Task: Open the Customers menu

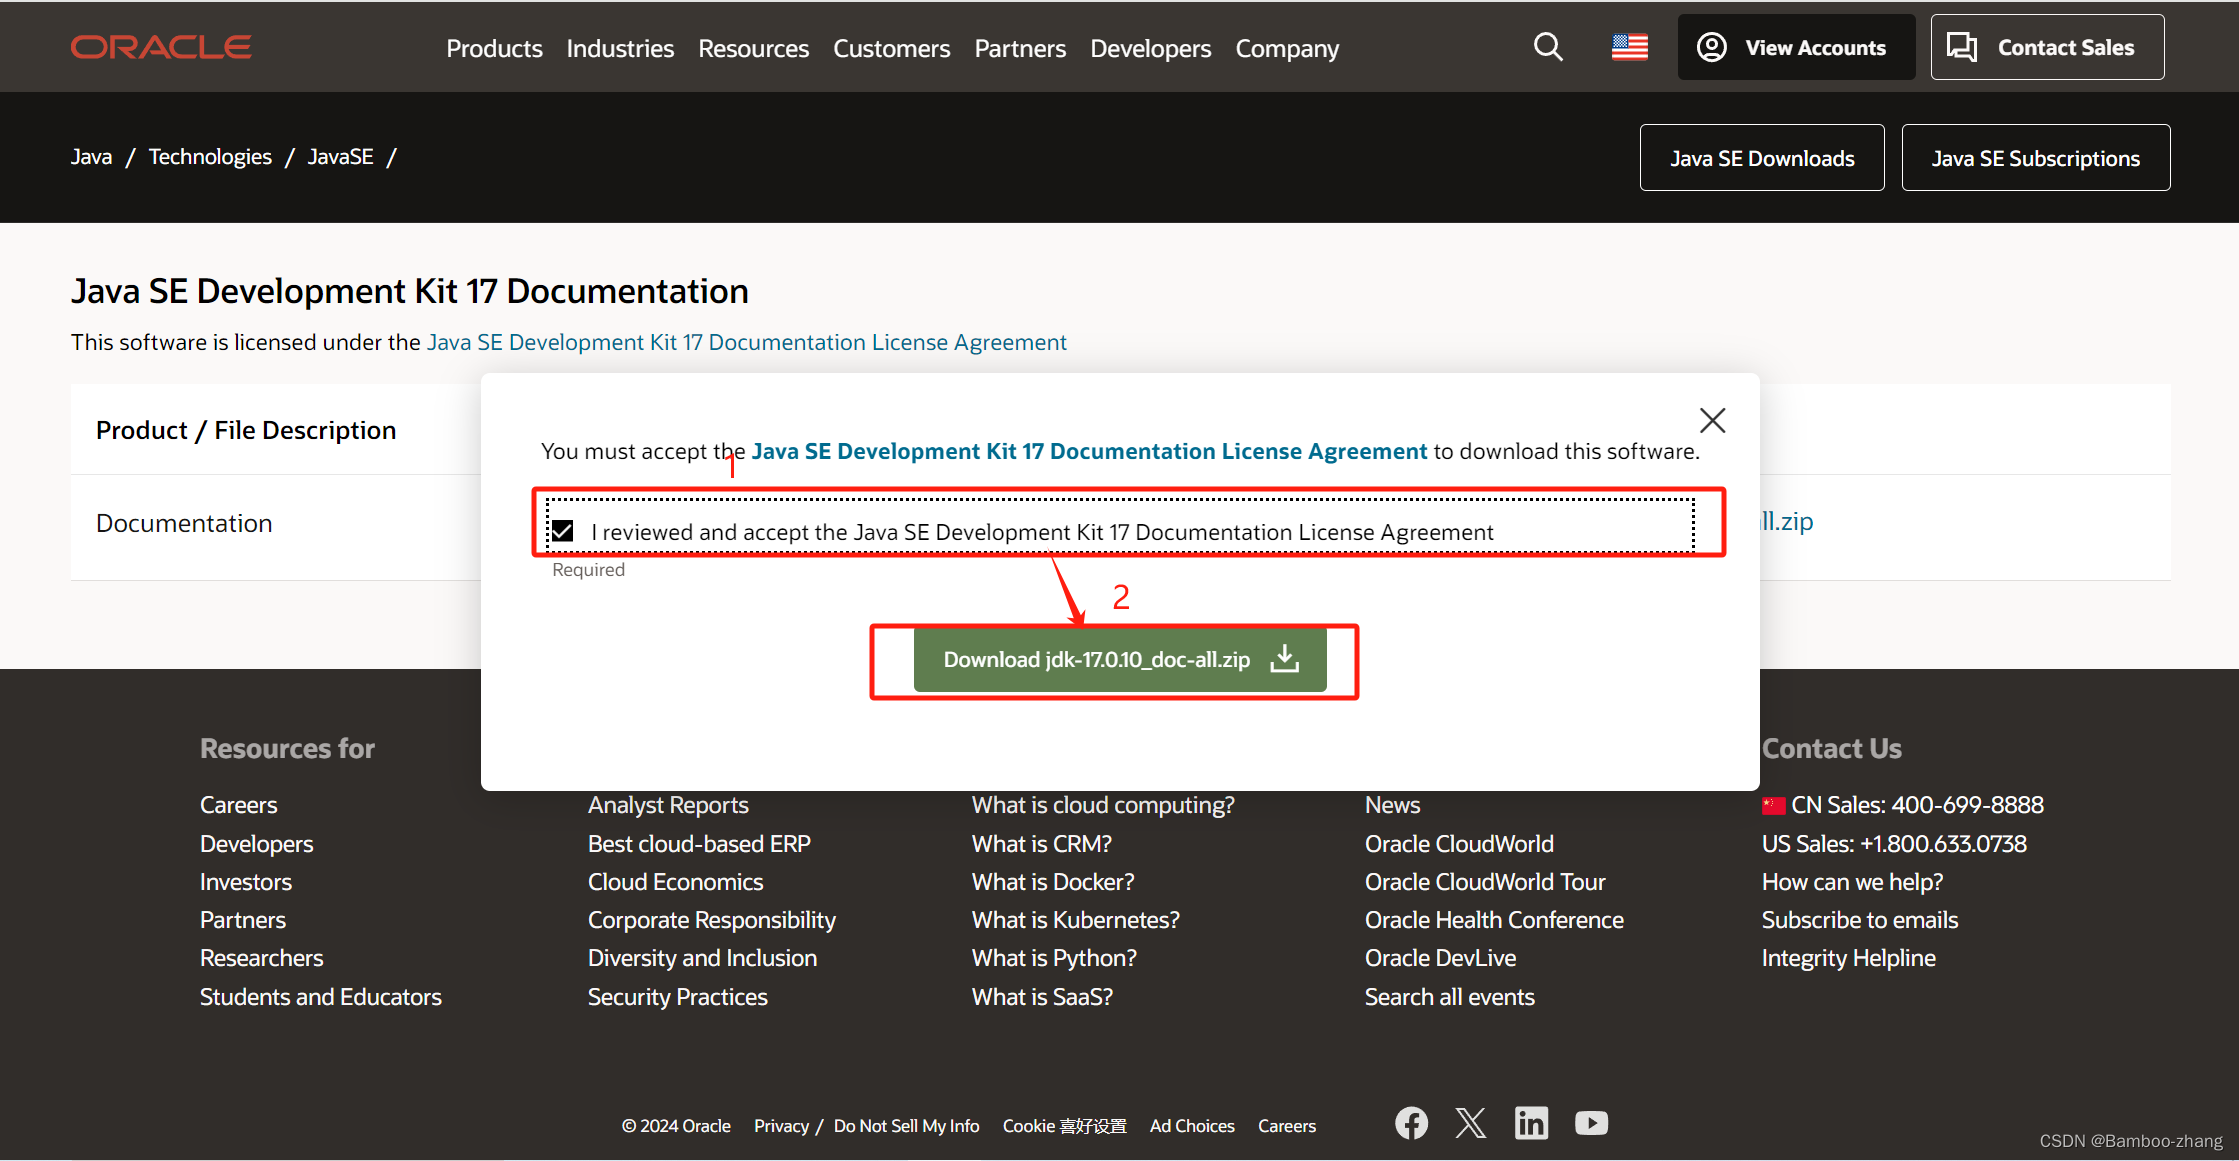Action: 892,48
